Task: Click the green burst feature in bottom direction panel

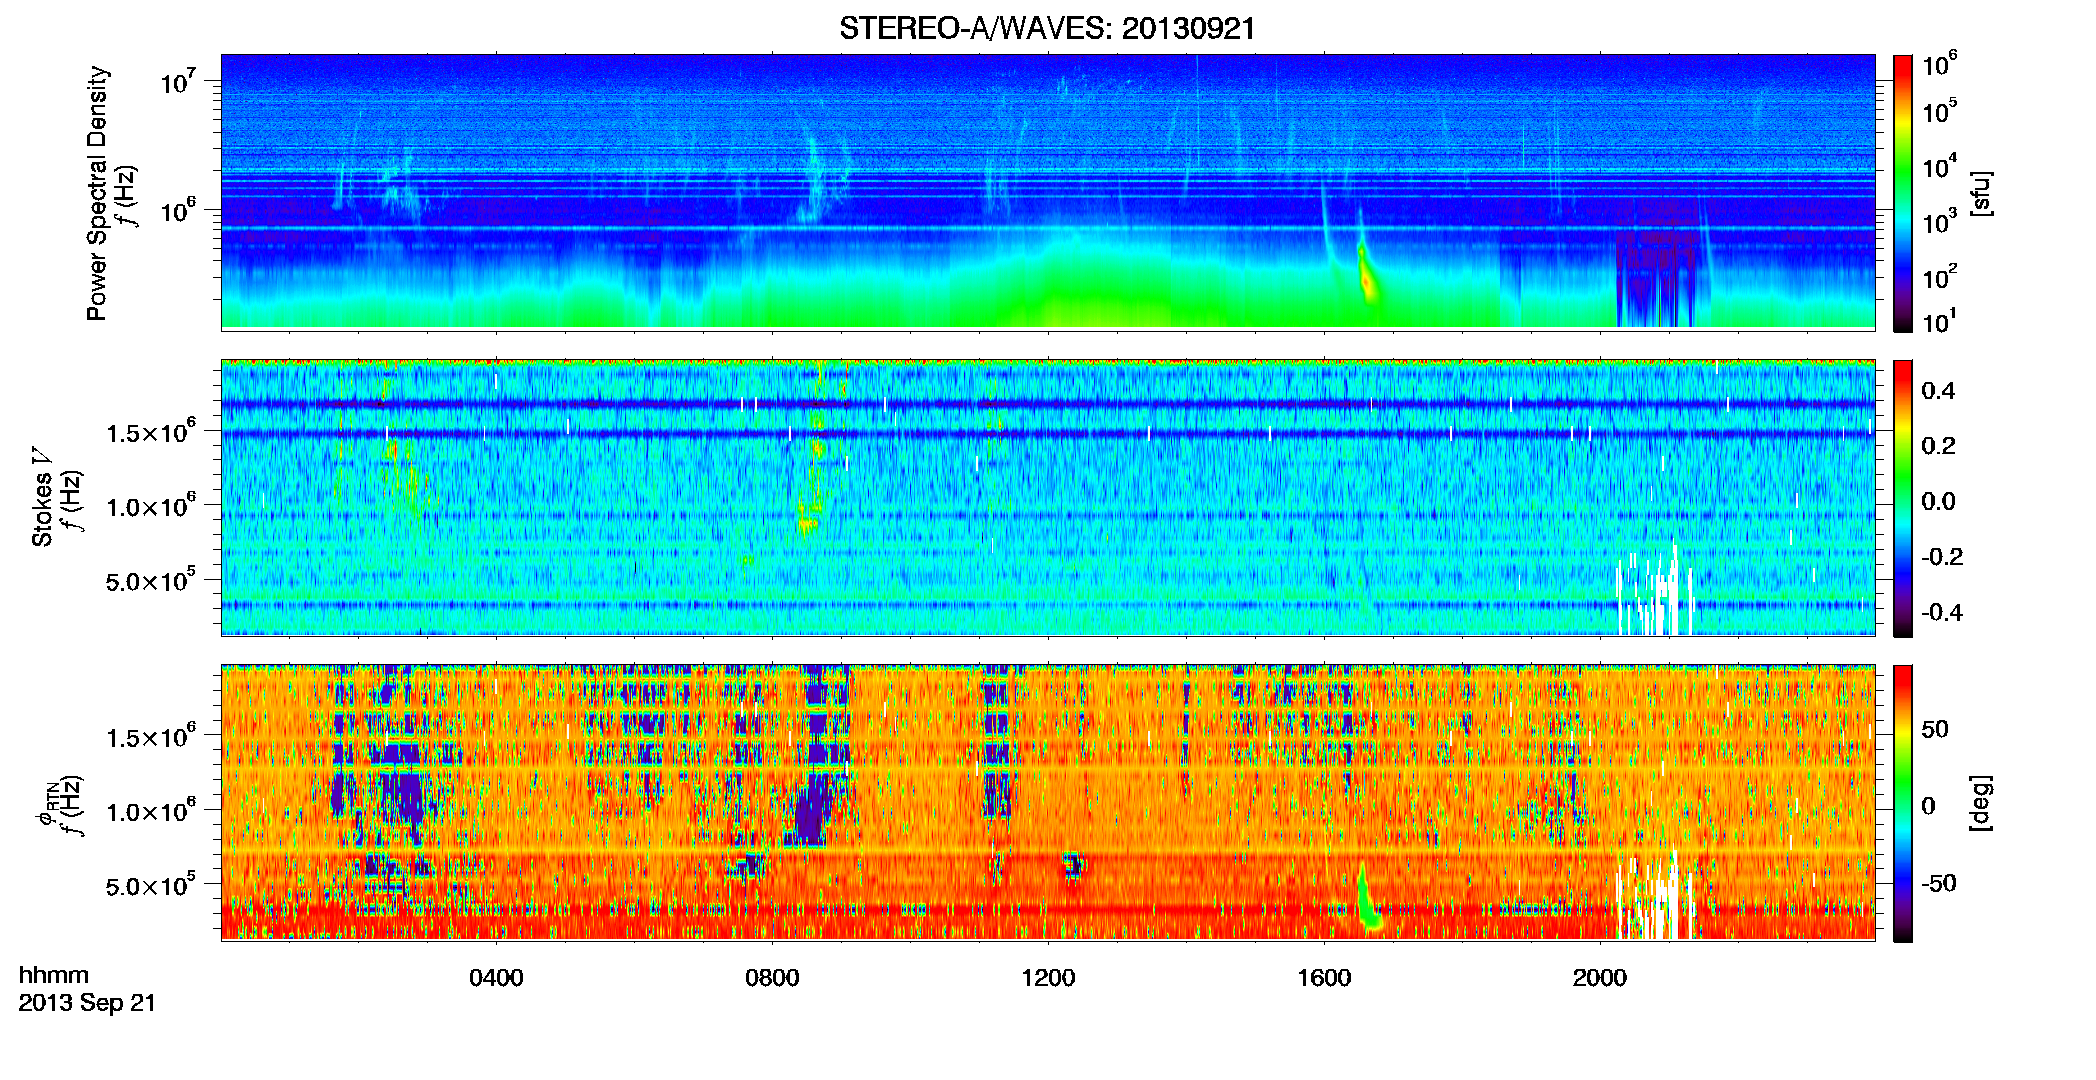Action: (1367, 896)
